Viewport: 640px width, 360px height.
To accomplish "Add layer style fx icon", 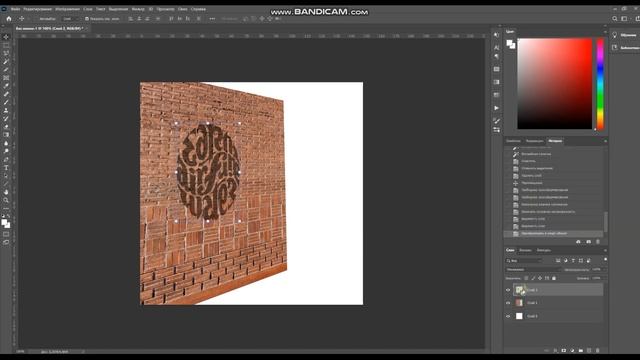I will [x=556, y=350].
